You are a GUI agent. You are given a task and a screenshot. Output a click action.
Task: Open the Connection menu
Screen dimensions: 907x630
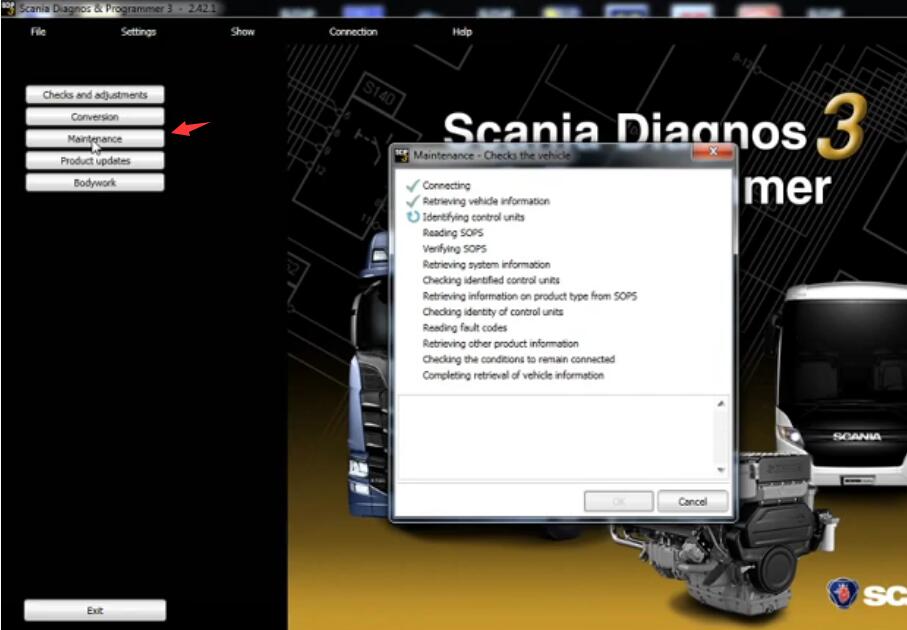click(353, 32)
